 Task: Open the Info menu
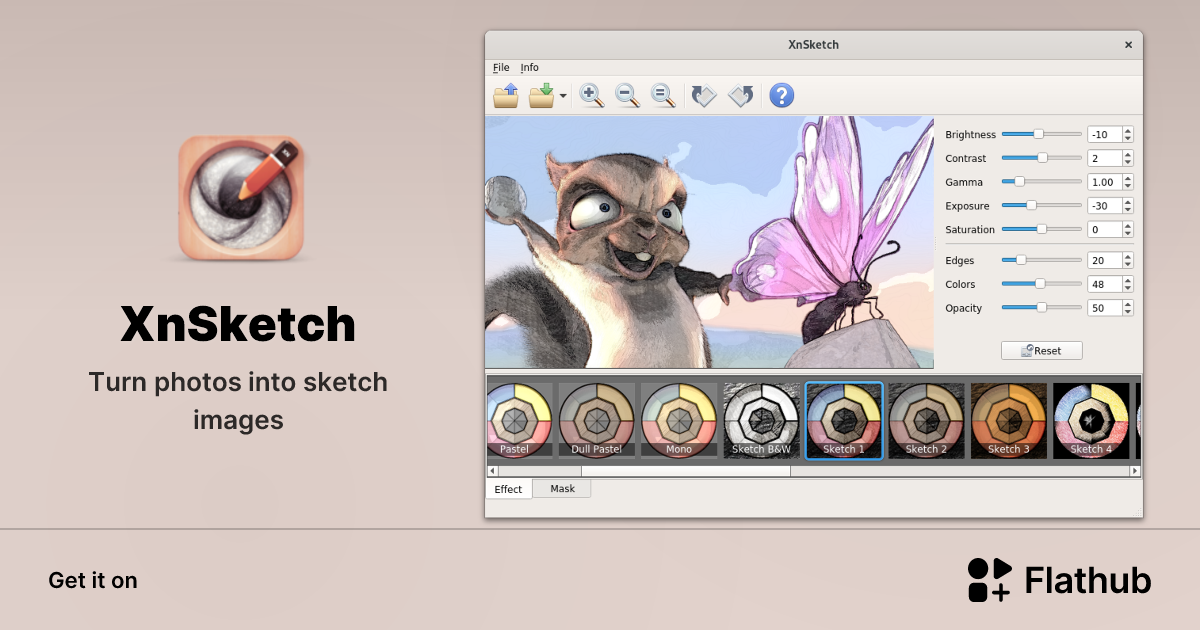530,67
